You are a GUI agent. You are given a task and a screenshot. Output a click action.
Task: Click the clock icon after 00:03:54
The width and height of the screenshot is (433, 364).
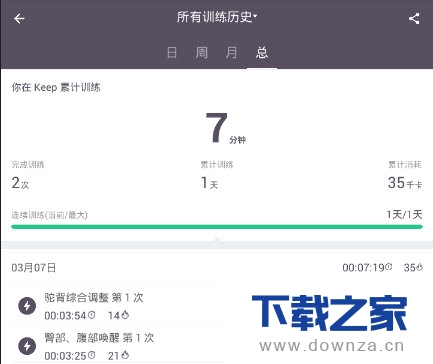[x=92, y=314]
